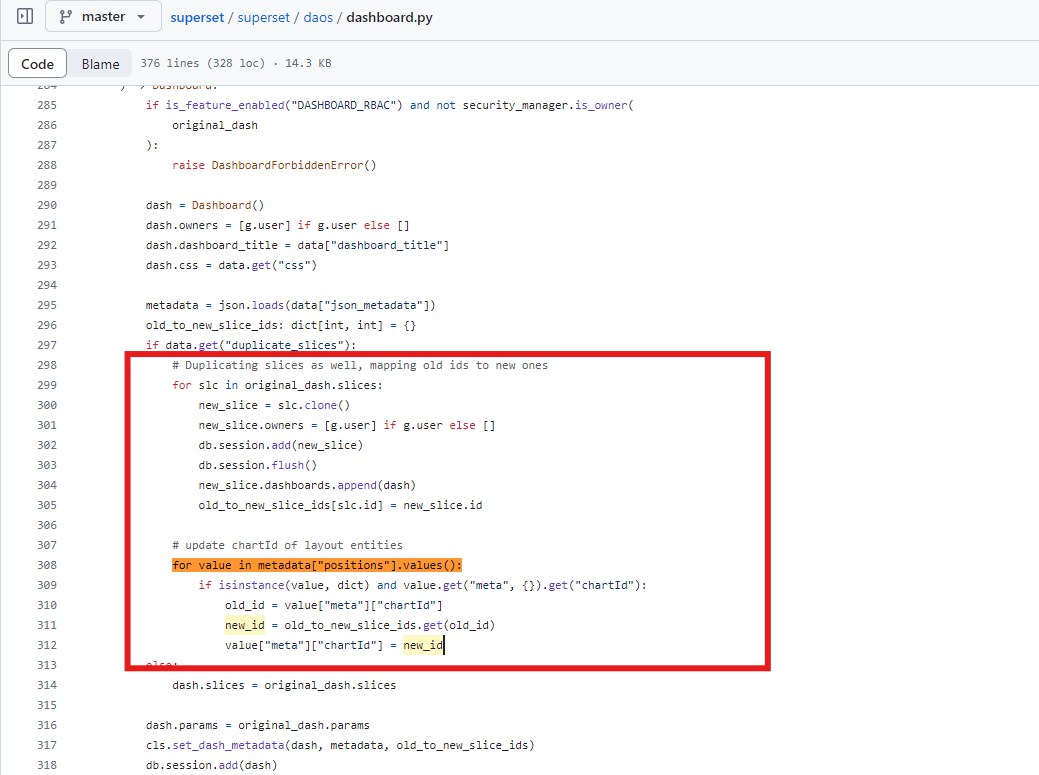This screenshot has width=1039, height=775.
Task: Select line number 299
Action: coord(47,385)
